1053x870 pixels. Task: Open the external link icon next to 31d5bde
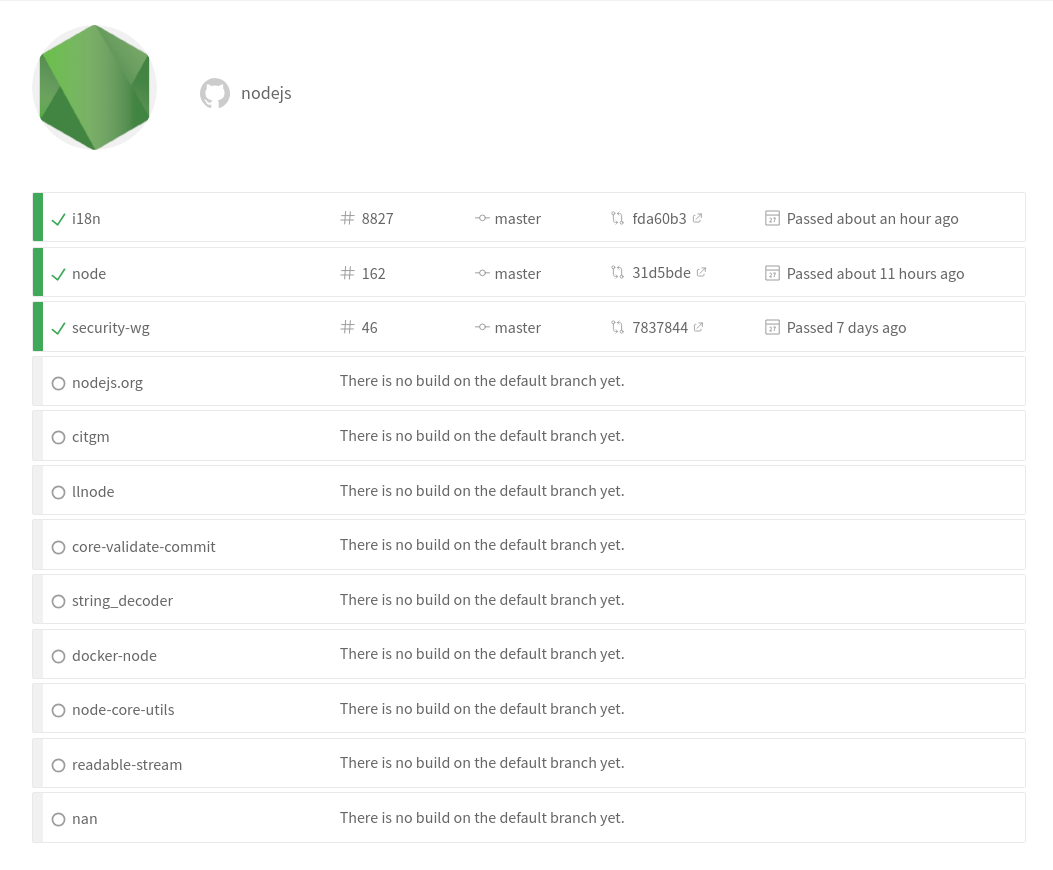701,272
